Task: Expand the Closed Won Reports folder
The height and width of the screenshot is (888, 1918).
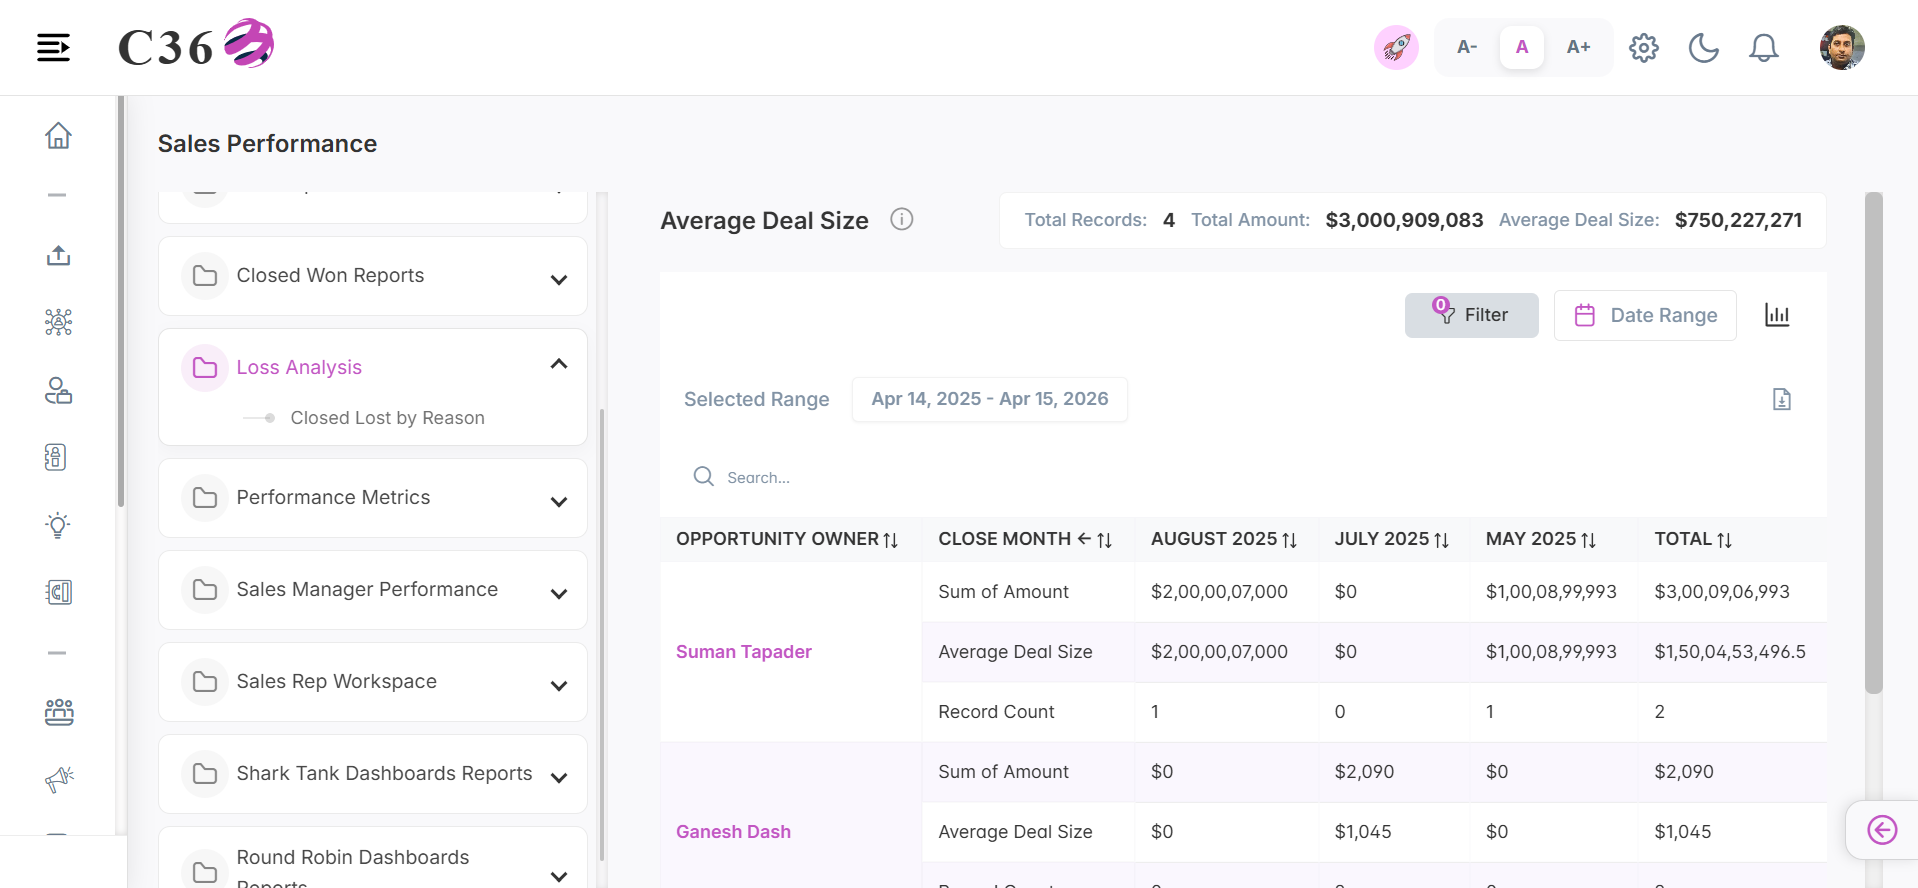Action: point(373,276)
